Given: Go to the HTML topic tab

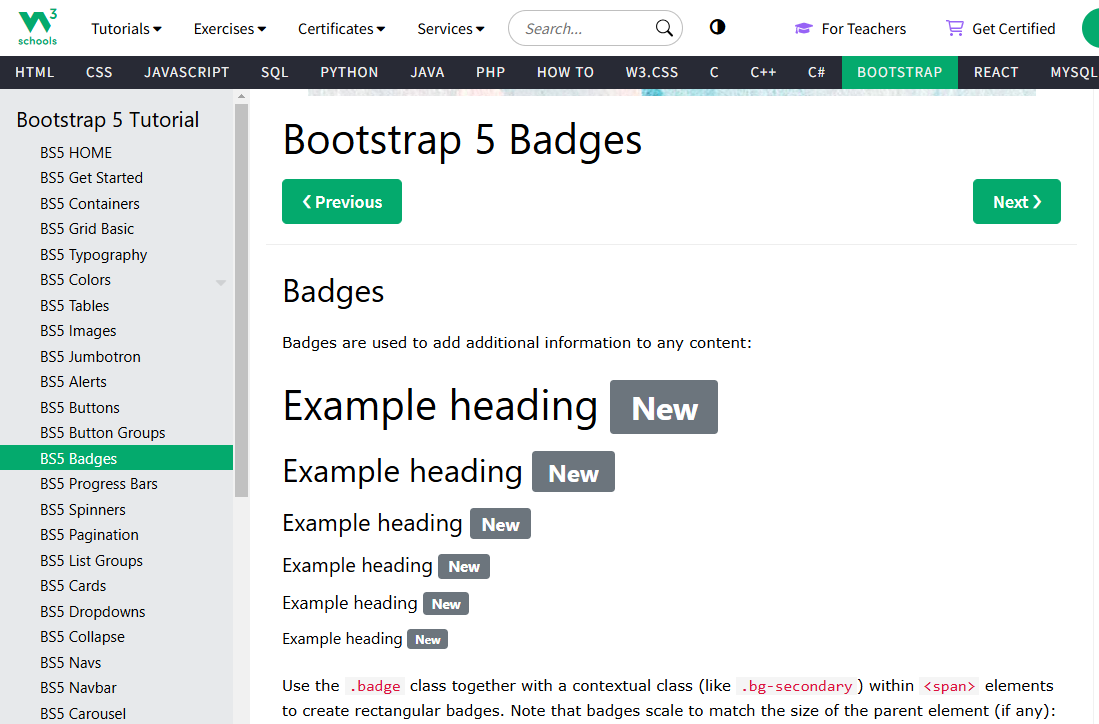Looking at the screenshot, I should (x=34, y=72).
